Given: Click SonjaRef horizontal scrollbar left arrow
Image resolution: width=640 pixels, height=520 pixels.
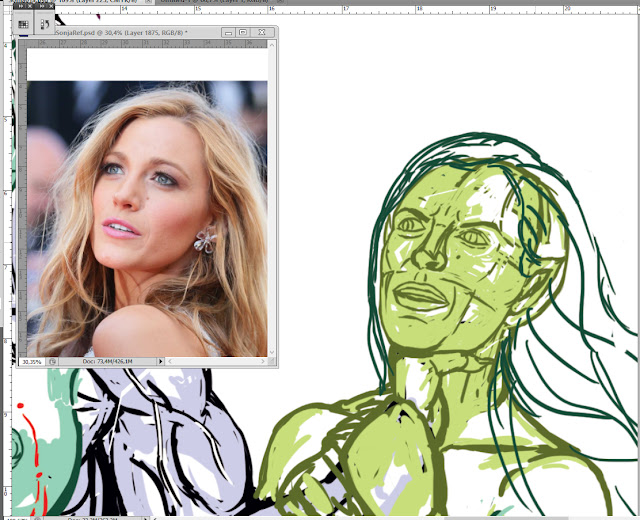Looking at the screenshot, I should click(170, 362).
